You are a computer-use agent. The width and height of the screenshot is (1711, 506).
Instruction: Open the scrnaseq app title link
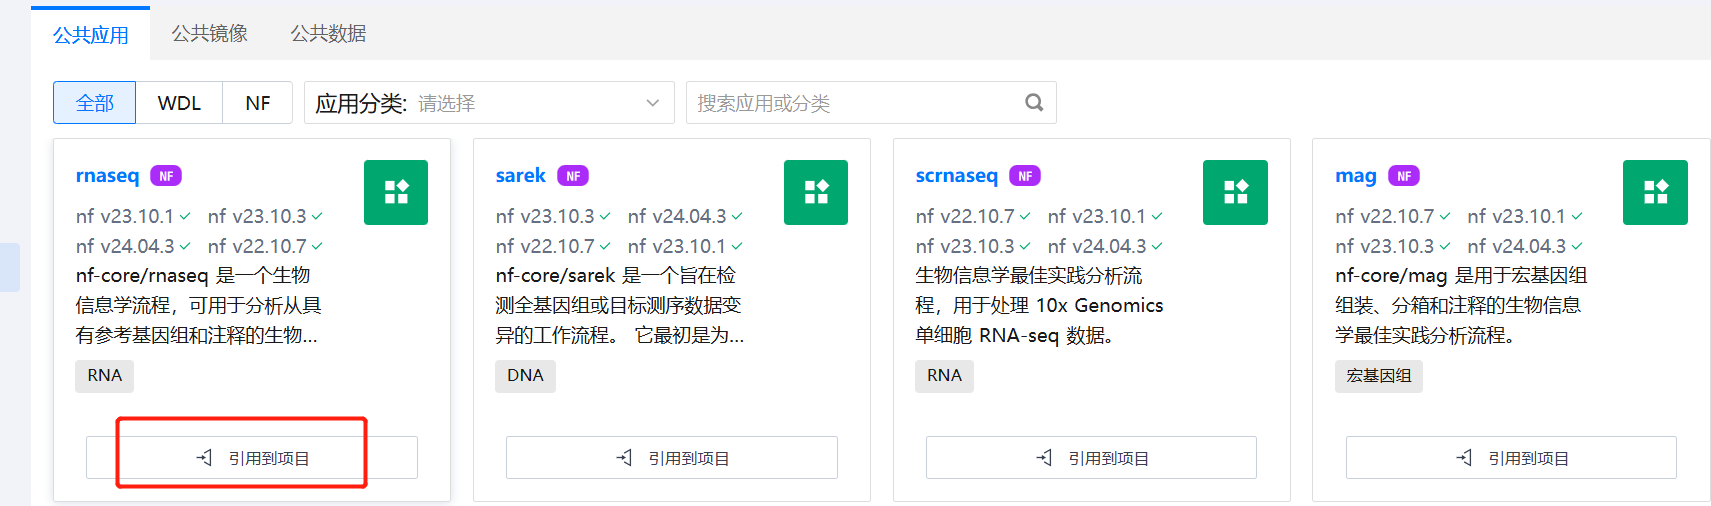[x=956, y=176]
